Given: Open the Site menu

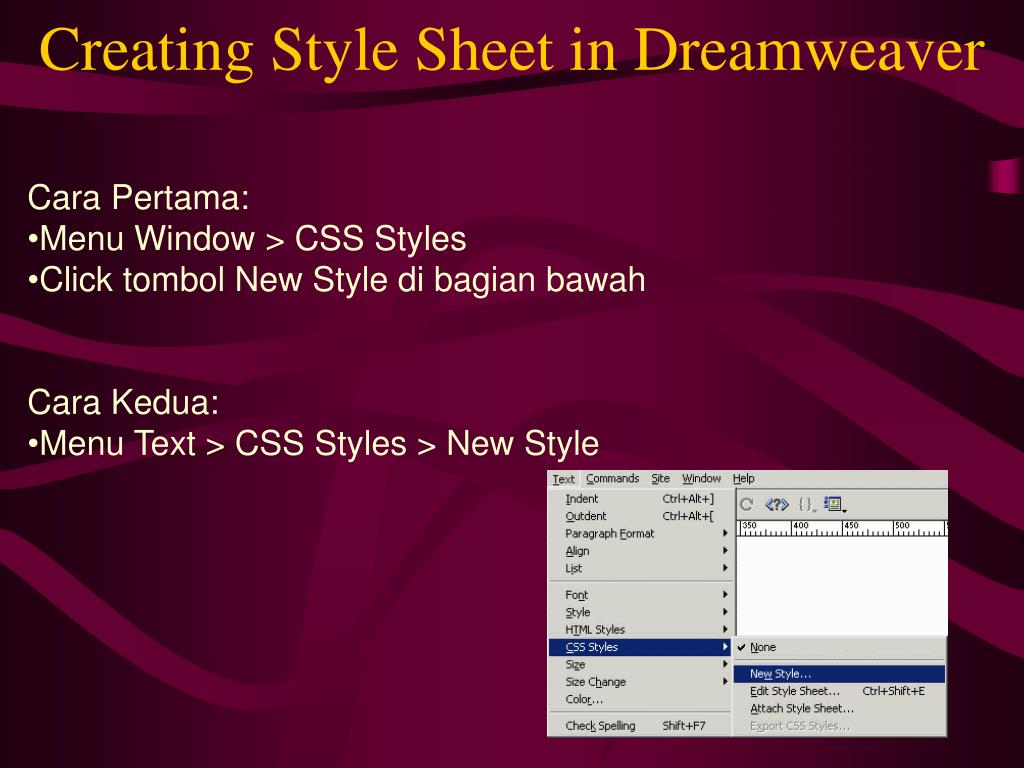Looking at the screenshot, I should tap(660, 479).
